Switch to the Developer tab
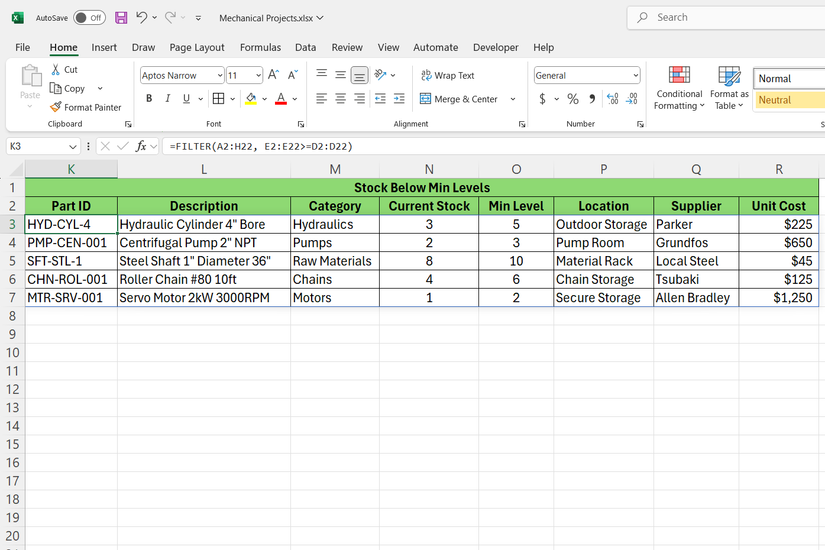The height and width of the screenshot is (550, 825). [x=496, y=47]
